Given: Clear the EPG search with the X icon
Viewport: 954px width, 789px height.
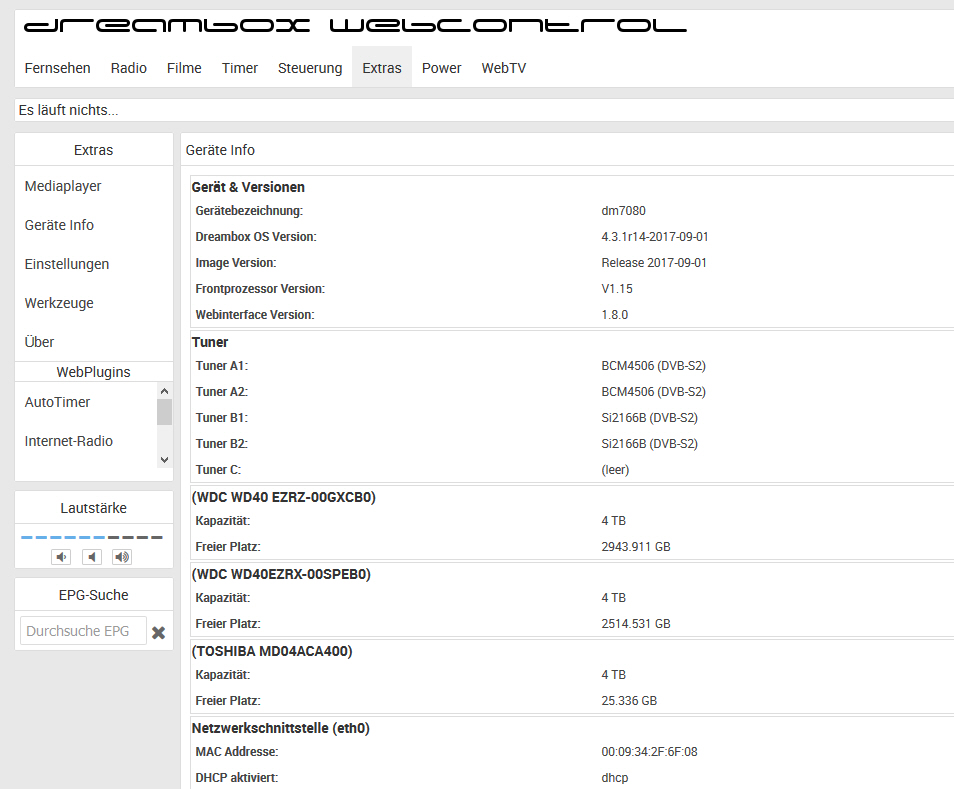Looking at the screenshot, I should pos(158,632).
